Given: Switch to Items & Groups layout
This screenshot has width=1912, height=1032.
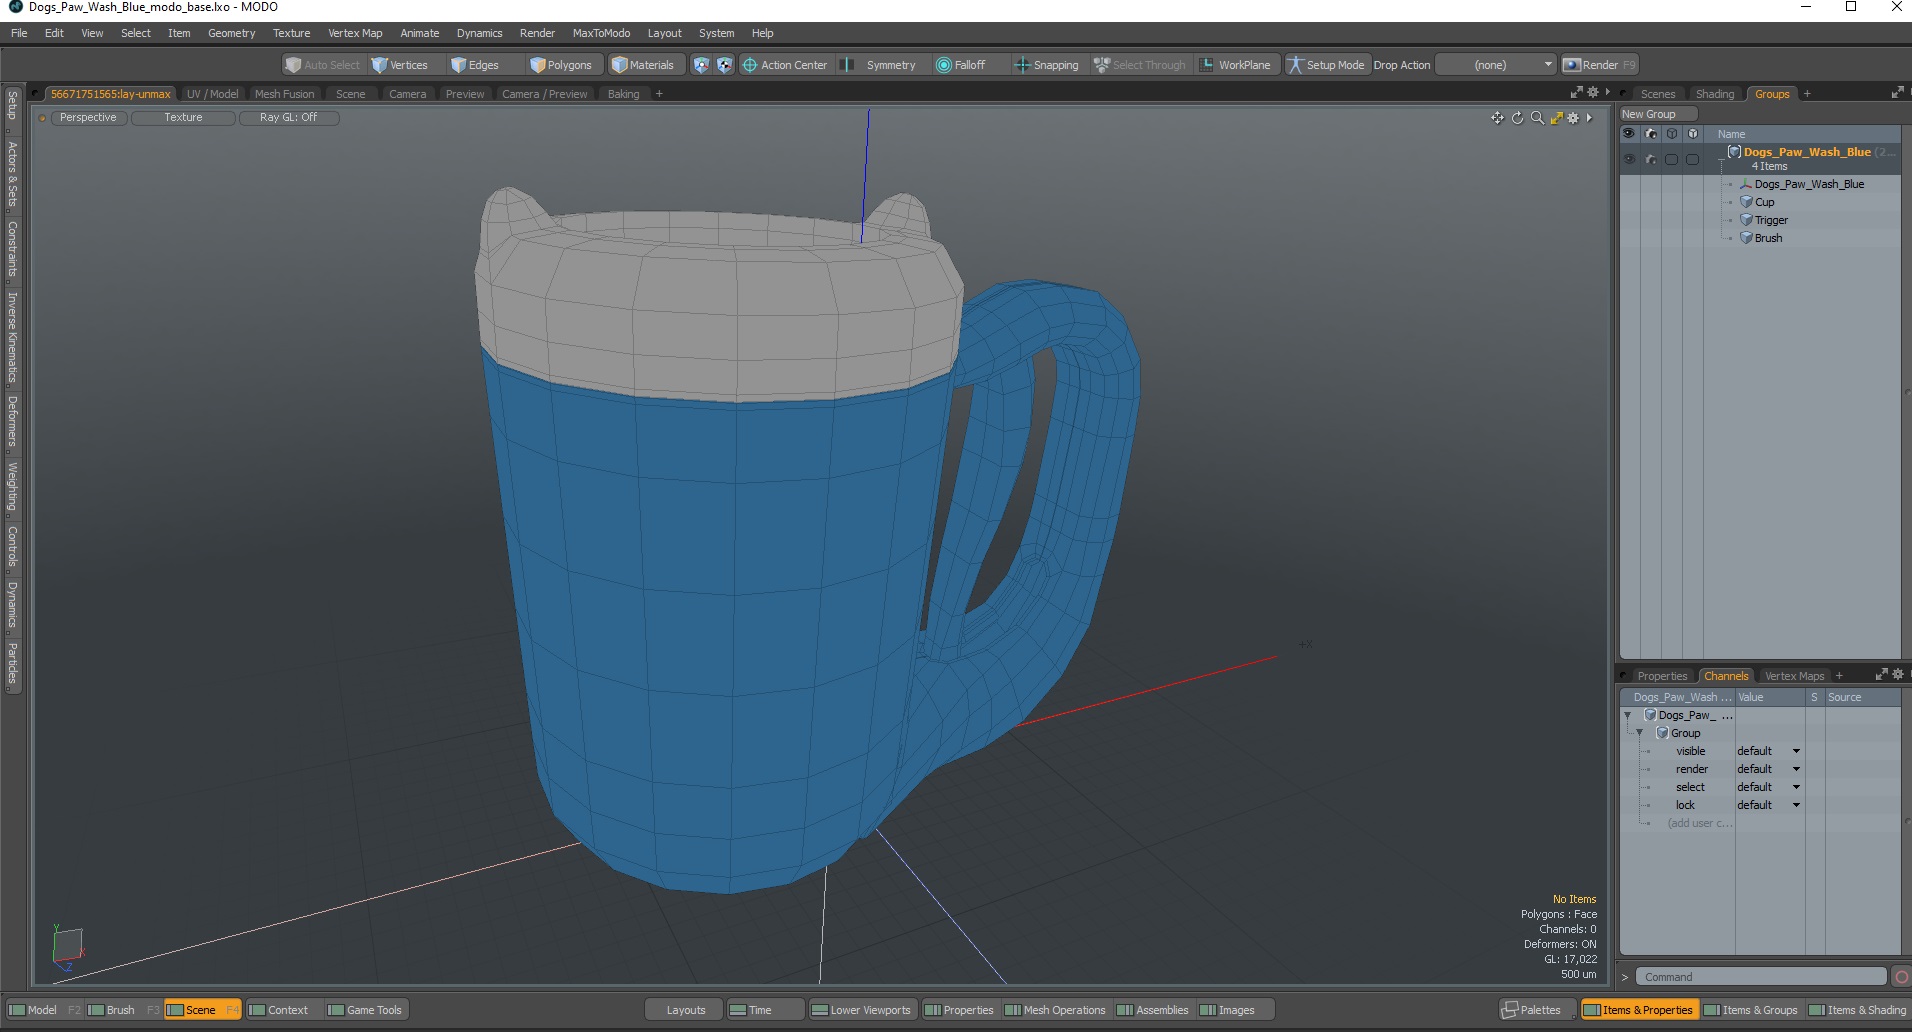Looking at the screenshot, I should pyautogui.click(x=1751, y=1010).
